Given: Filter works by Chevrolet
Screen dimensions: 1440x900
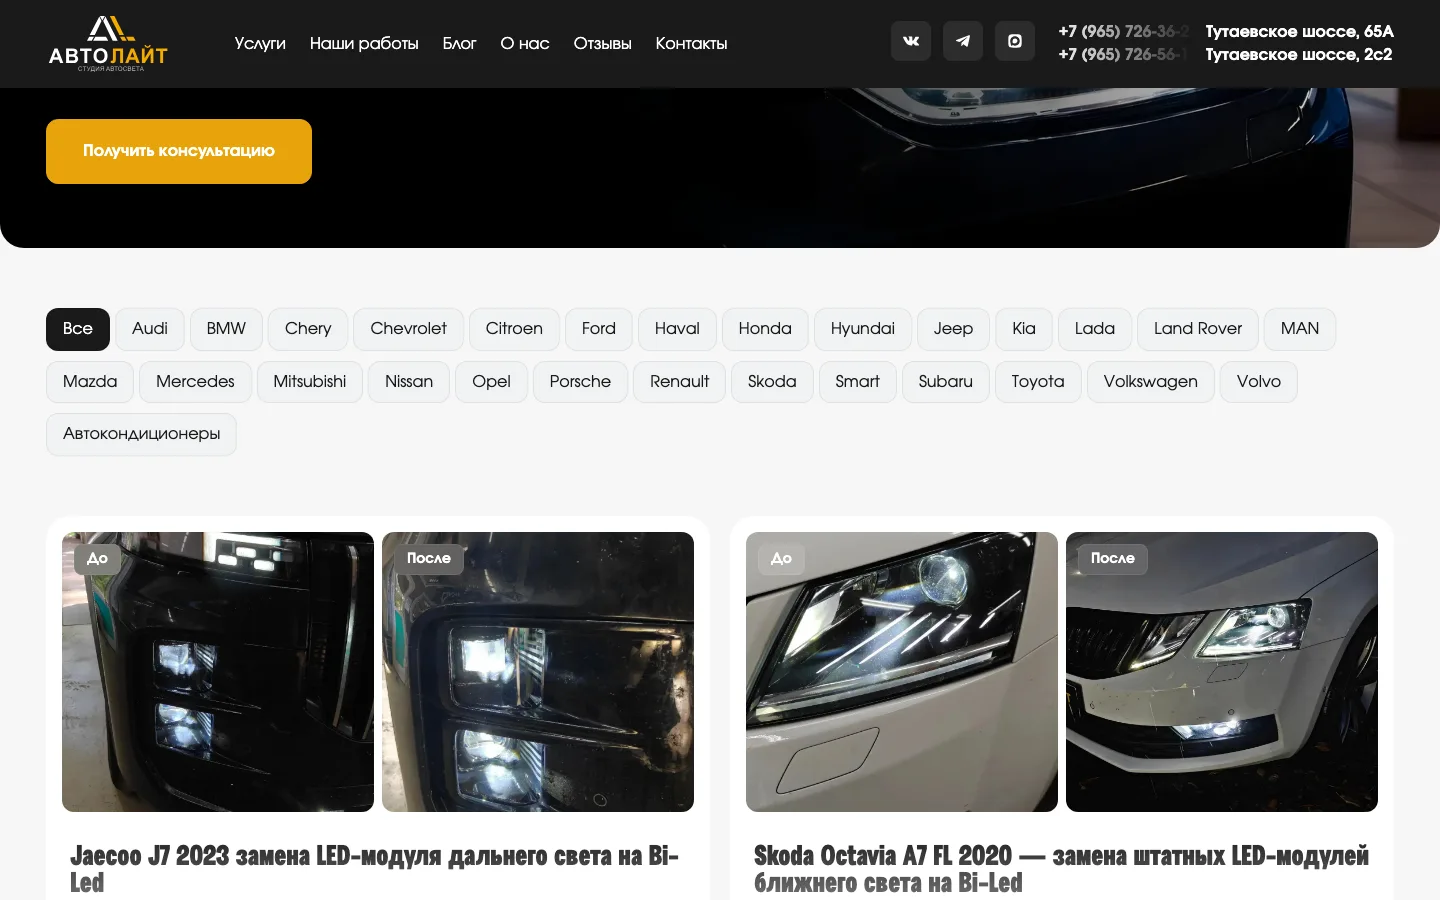Looking at the screenshot, I should click(408, 329).
